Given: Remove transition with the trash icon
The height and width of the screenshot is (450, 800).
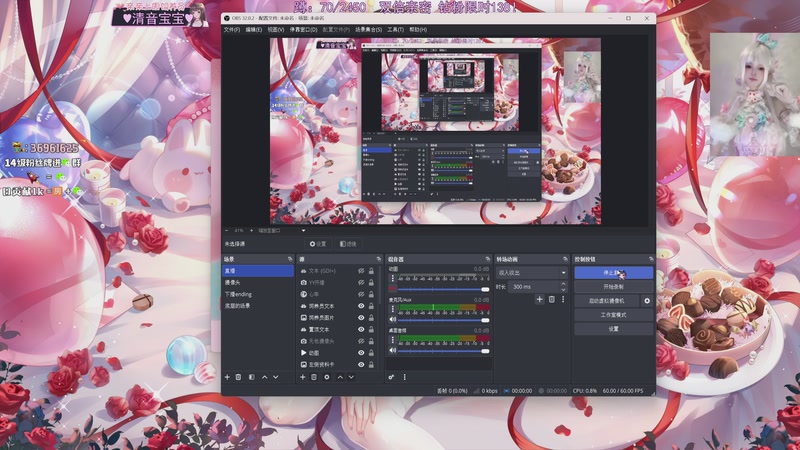Looking at the screenshot, I should tap(552, 299).
